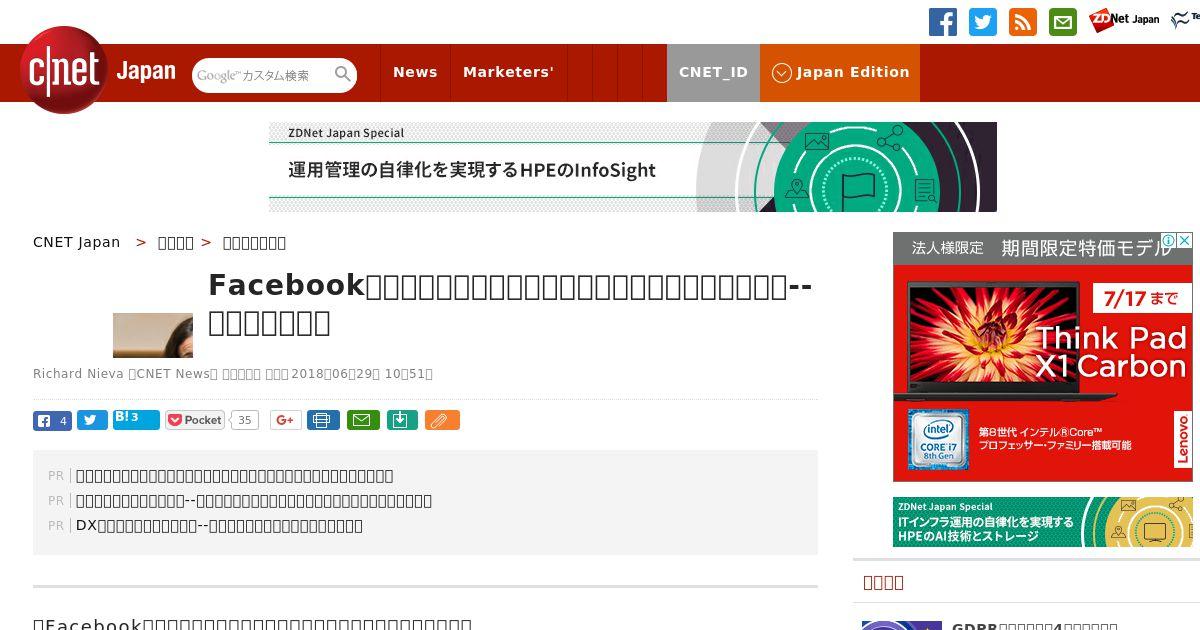Click the blue print article icon
The image size is (1200, 630).
322,420
